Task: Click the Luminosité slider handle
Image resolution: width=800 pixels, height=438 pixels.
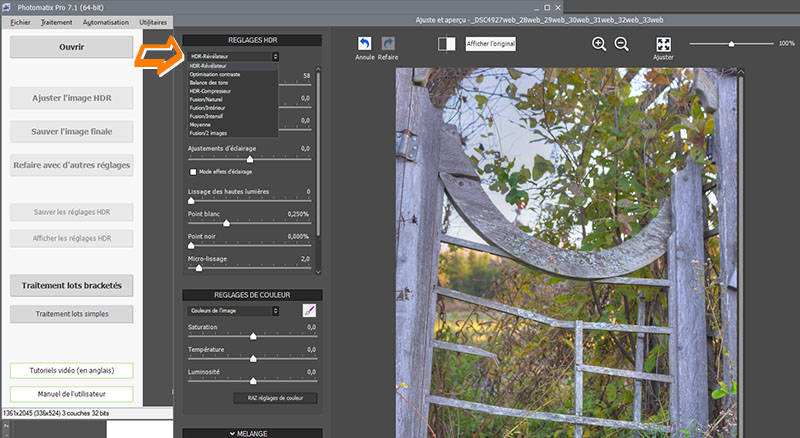Action: [x=253, y=381]
